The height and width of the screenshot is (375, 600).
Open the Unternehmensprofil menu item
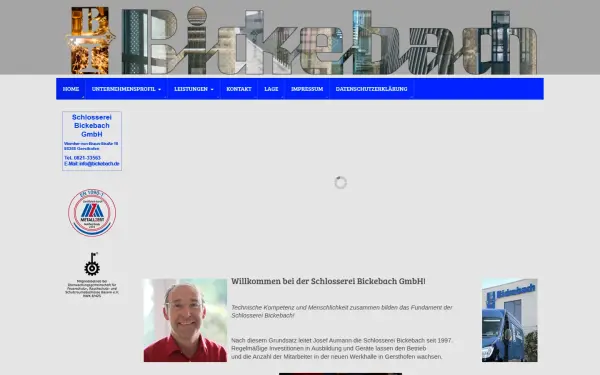(123, 89)
